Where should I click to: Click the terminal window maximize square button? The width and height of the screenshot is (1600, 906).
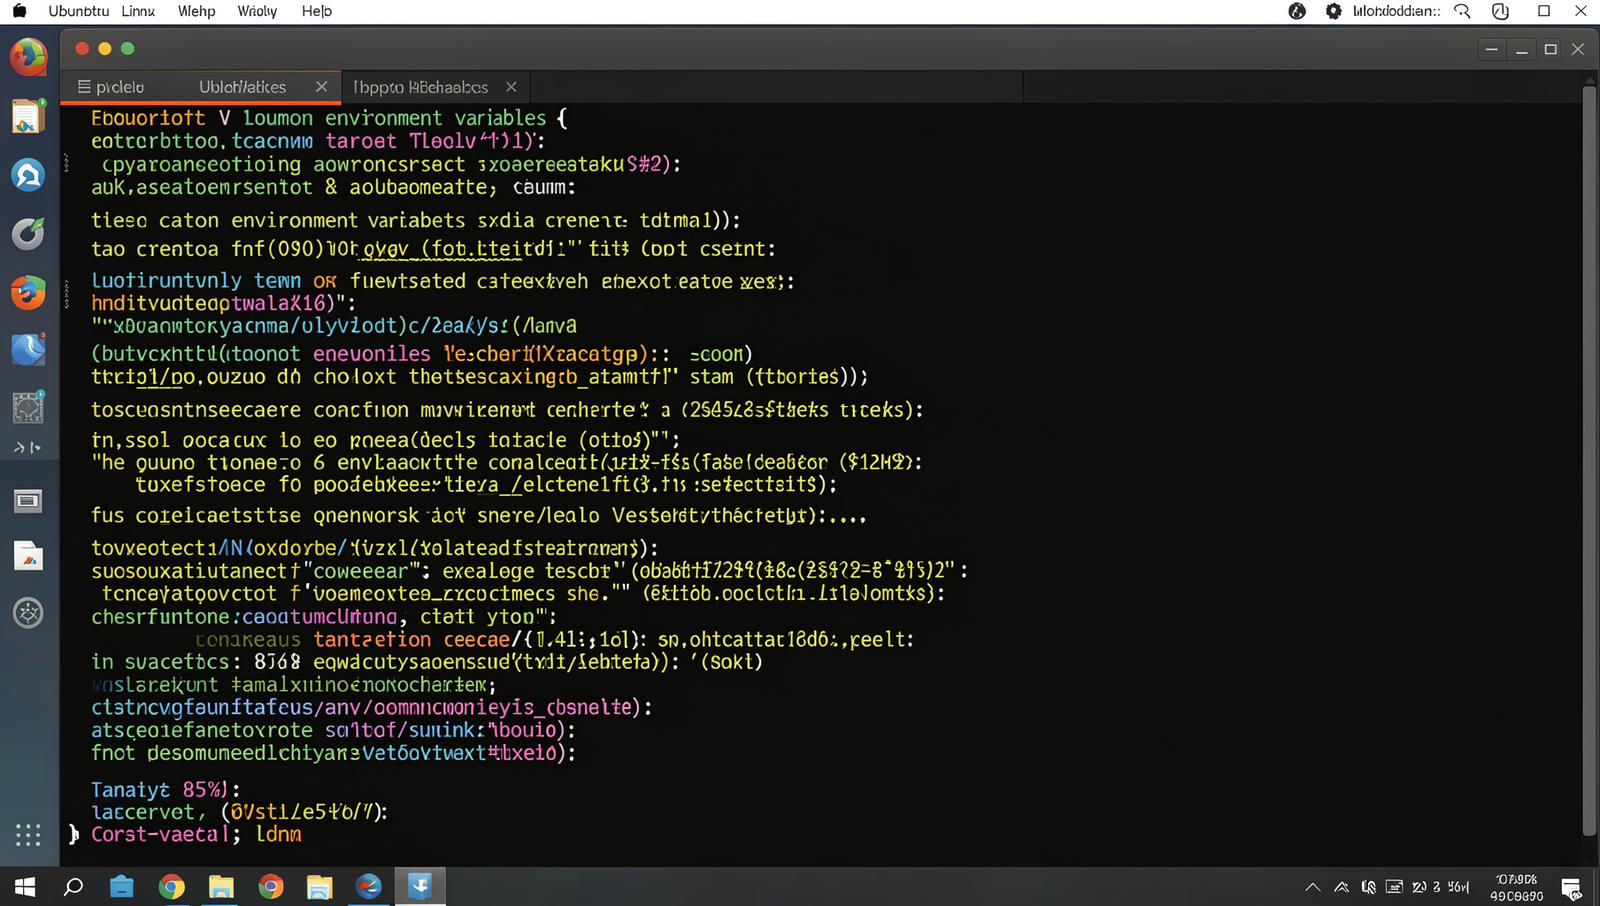click(1550, 49)
